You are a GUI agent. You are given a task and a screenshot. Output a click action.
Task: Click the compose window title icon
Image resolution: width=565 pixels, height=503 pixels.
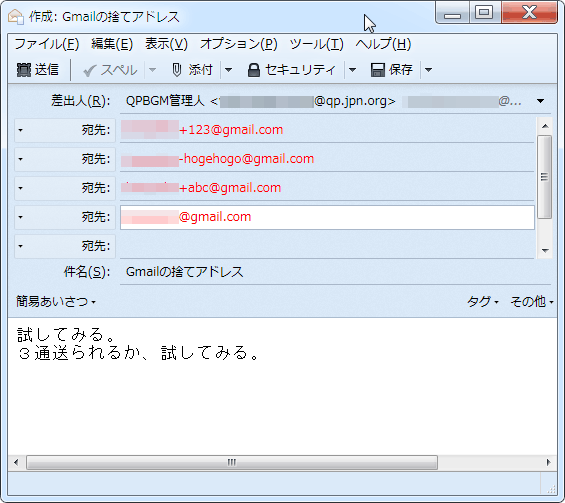click(x=16, y=17)
